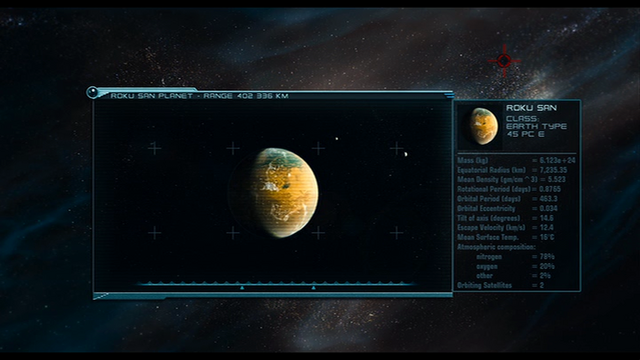Click the "Equatorial Radius (km)" row
This screenshot has width=640, height=360.
click(512, 170)
